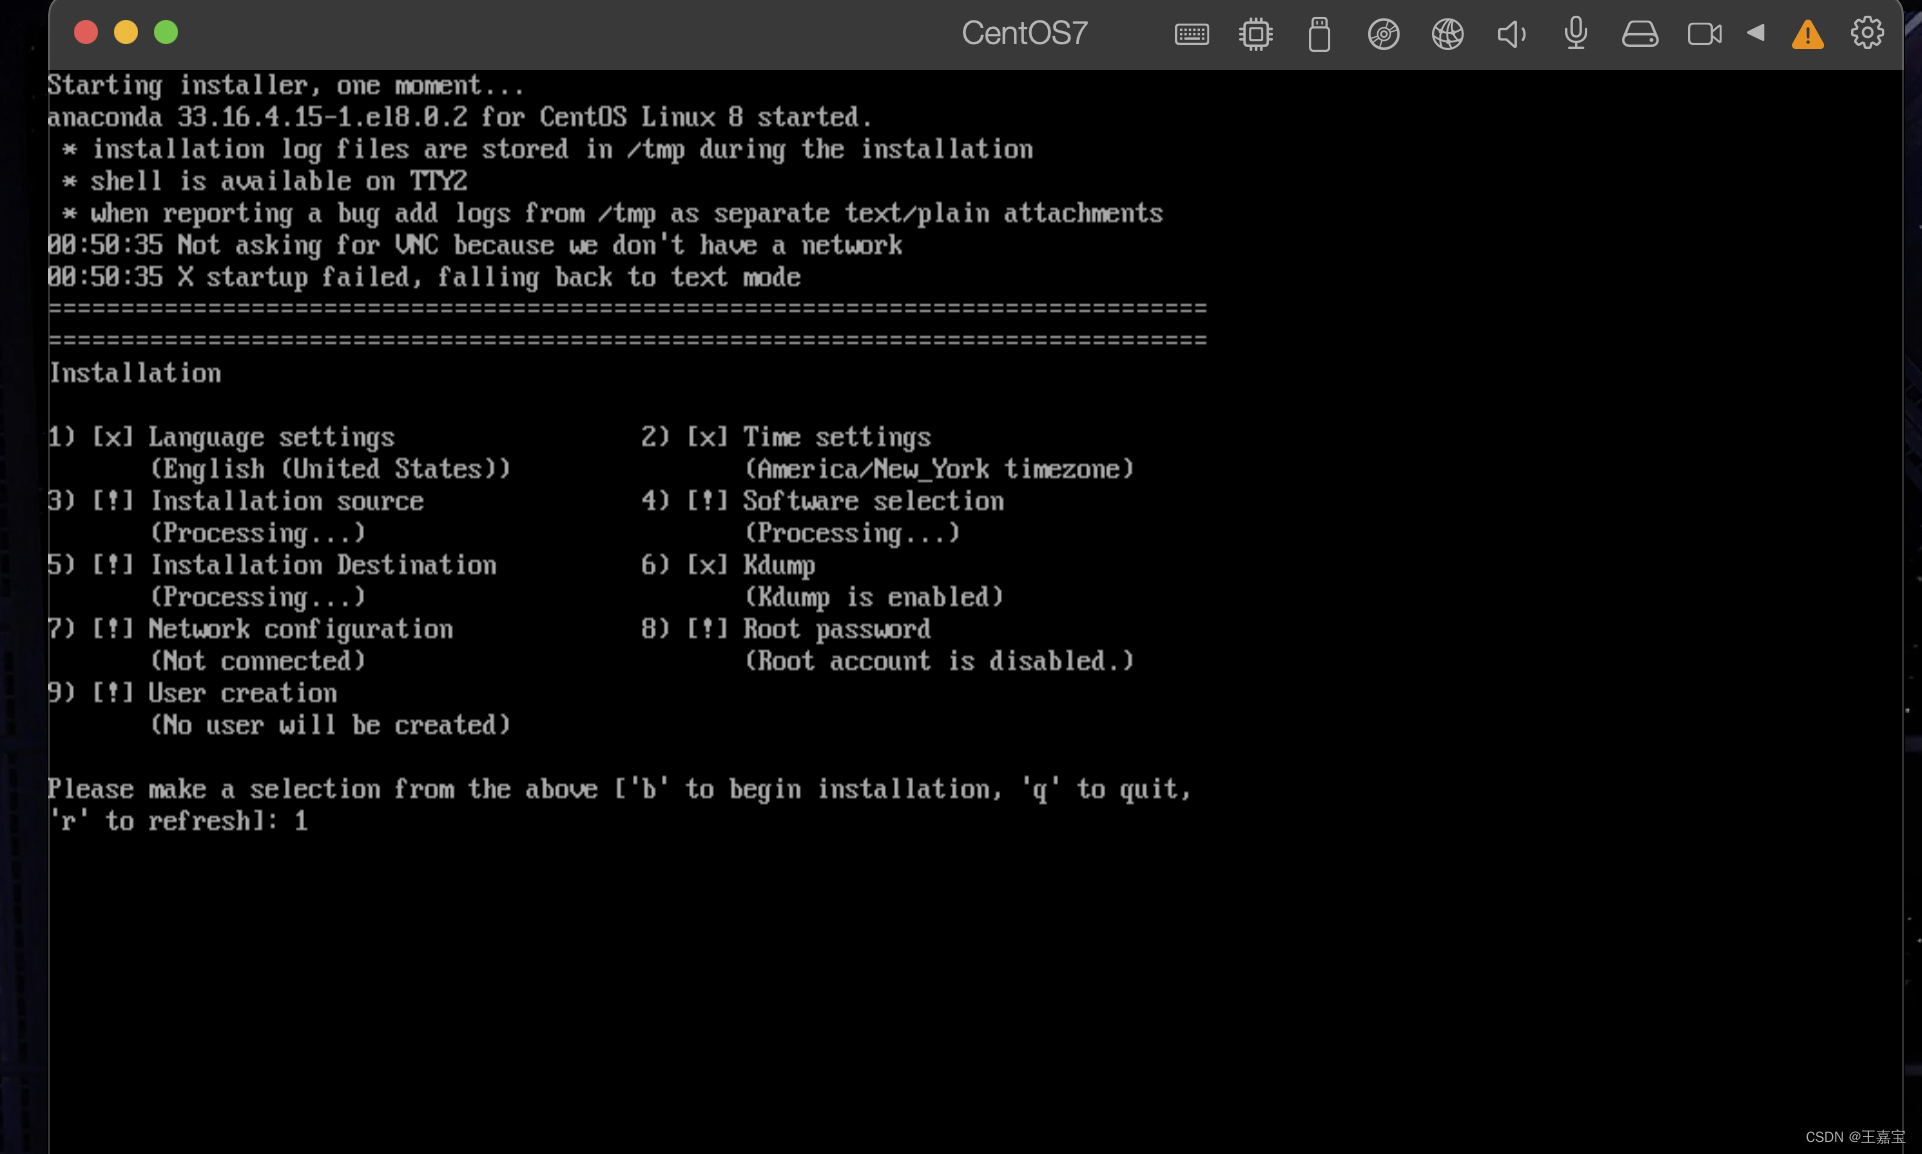
Task: Open the CPU/processor settings icon
Action: pos(1255,34)
